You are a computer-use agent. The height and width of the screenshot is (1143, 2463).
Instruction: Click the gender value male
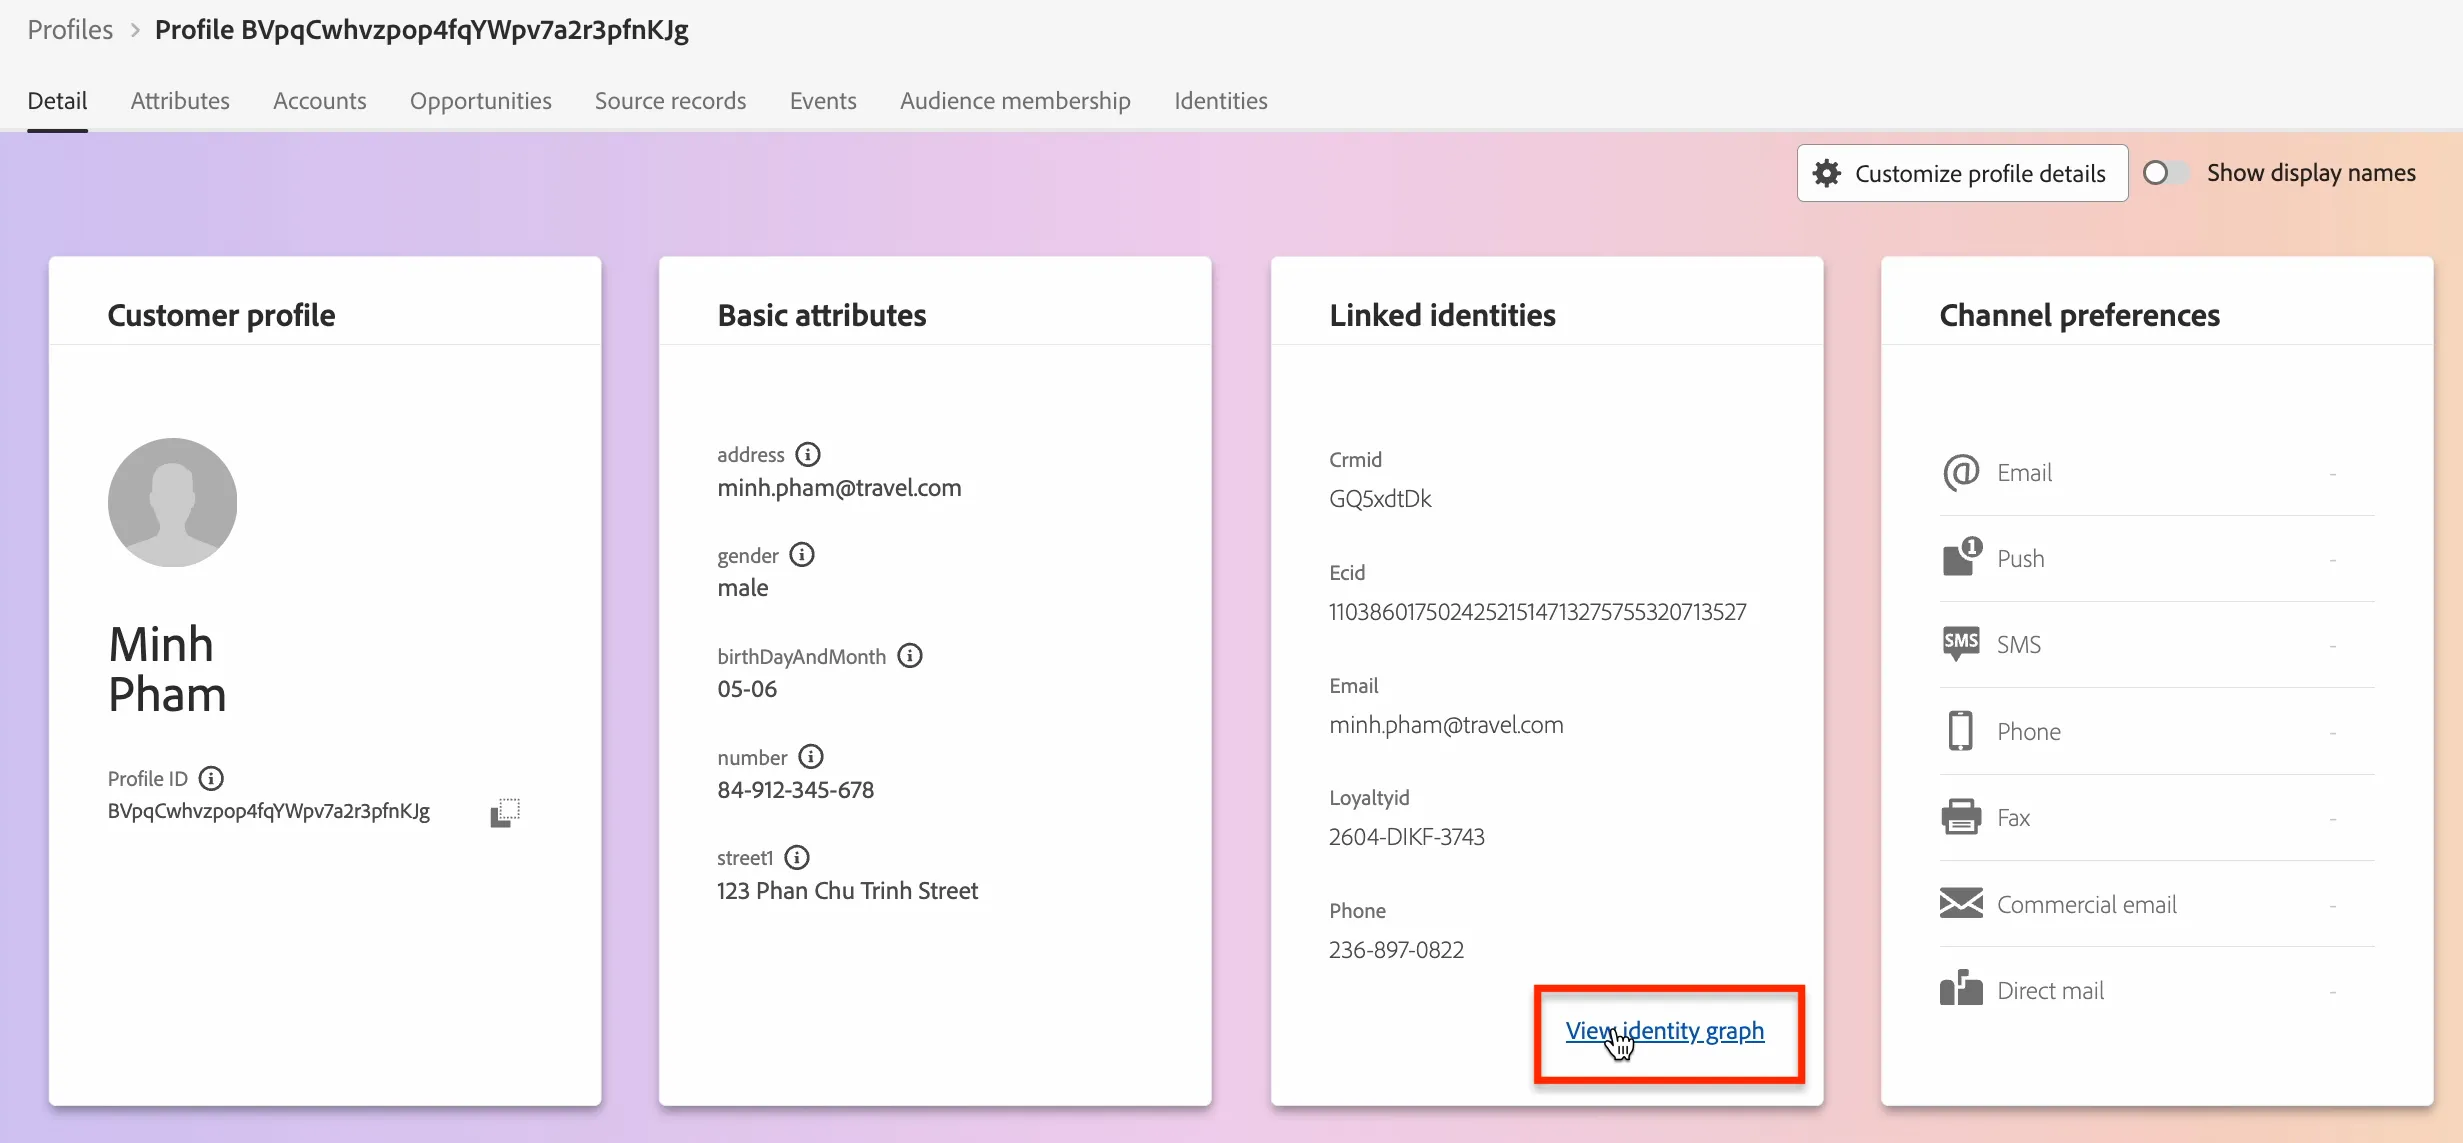(743, 588)
